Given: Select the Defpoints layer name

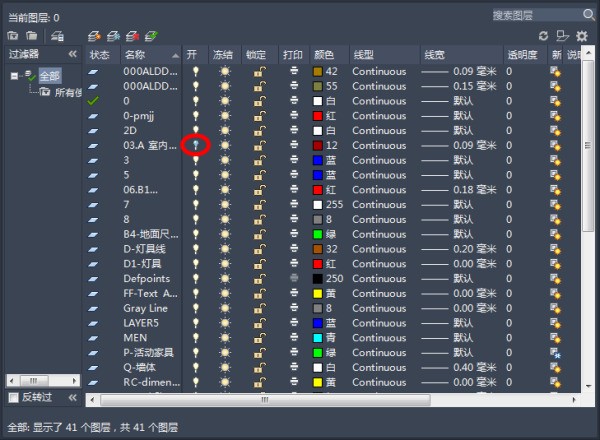Looking at the screenshot, I should (x=147, y=279).
